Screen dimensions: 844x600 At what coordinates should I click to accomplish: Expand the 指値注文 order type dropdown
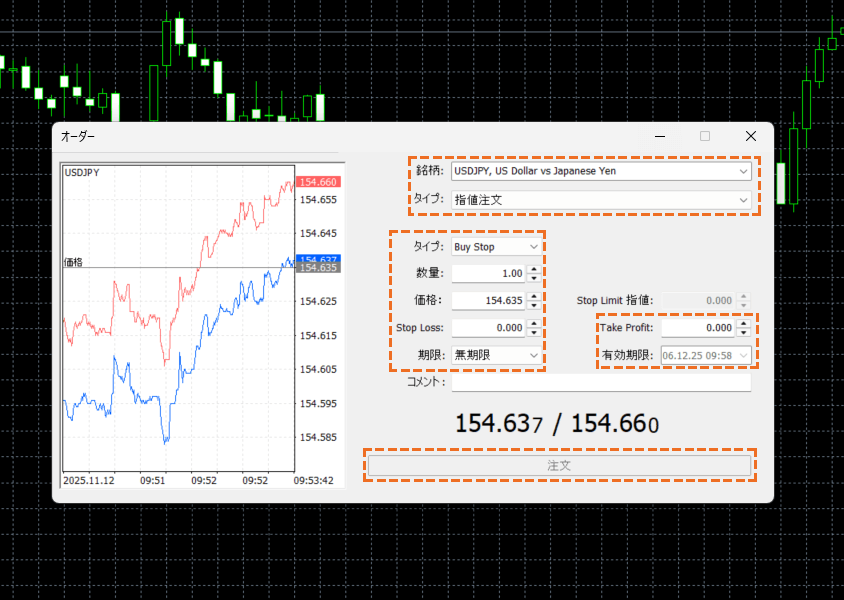click(x=600, y=200)
